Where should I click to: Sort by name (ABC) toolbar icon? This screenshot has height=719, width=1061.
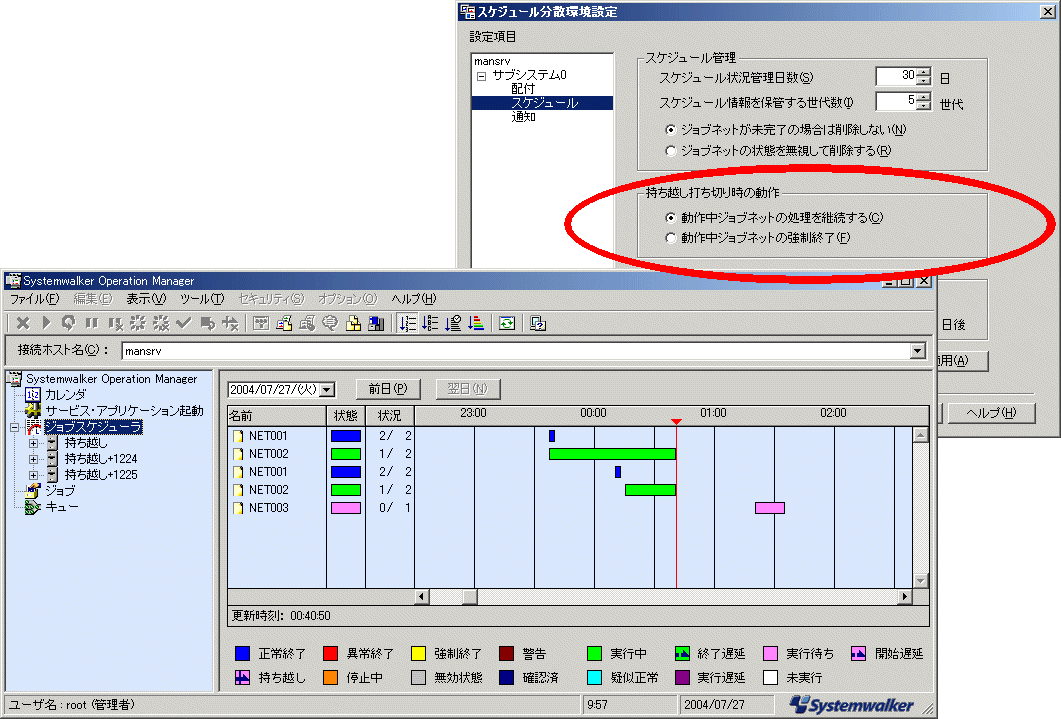tap(430, 323)
